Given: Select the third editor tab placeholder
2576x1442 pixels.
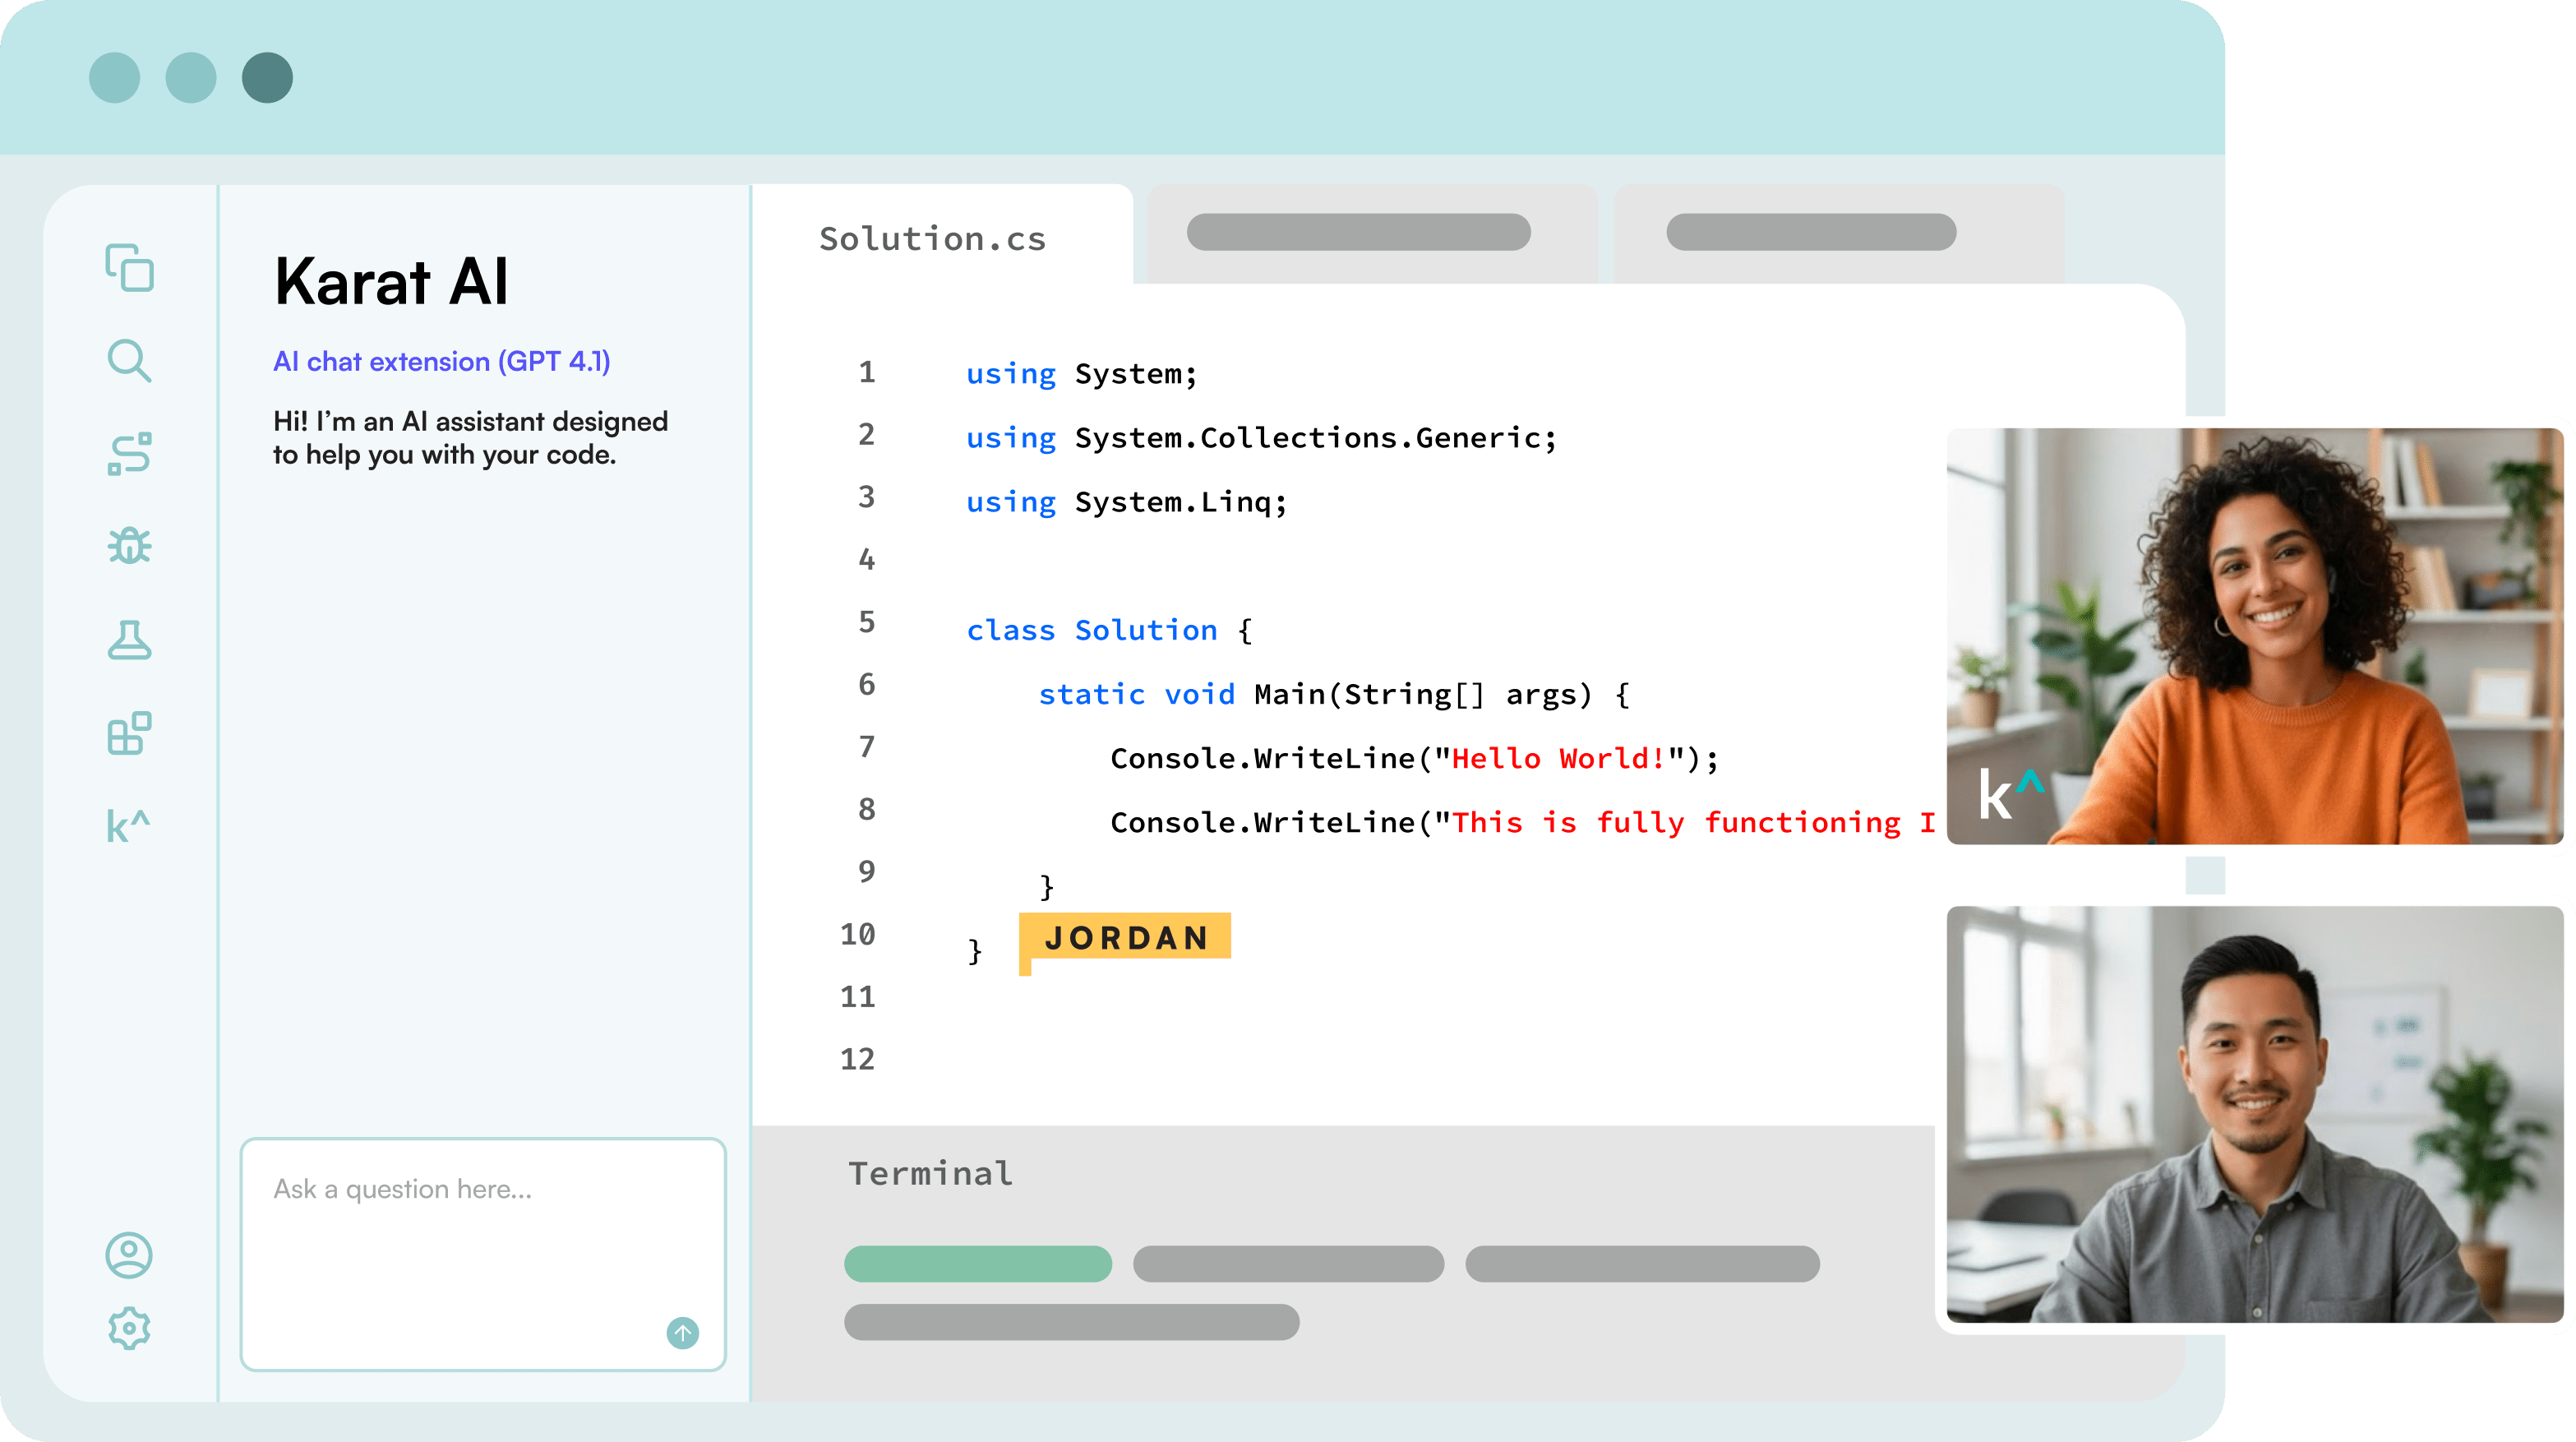Looking at the screenshot, I should [1810, 232].
